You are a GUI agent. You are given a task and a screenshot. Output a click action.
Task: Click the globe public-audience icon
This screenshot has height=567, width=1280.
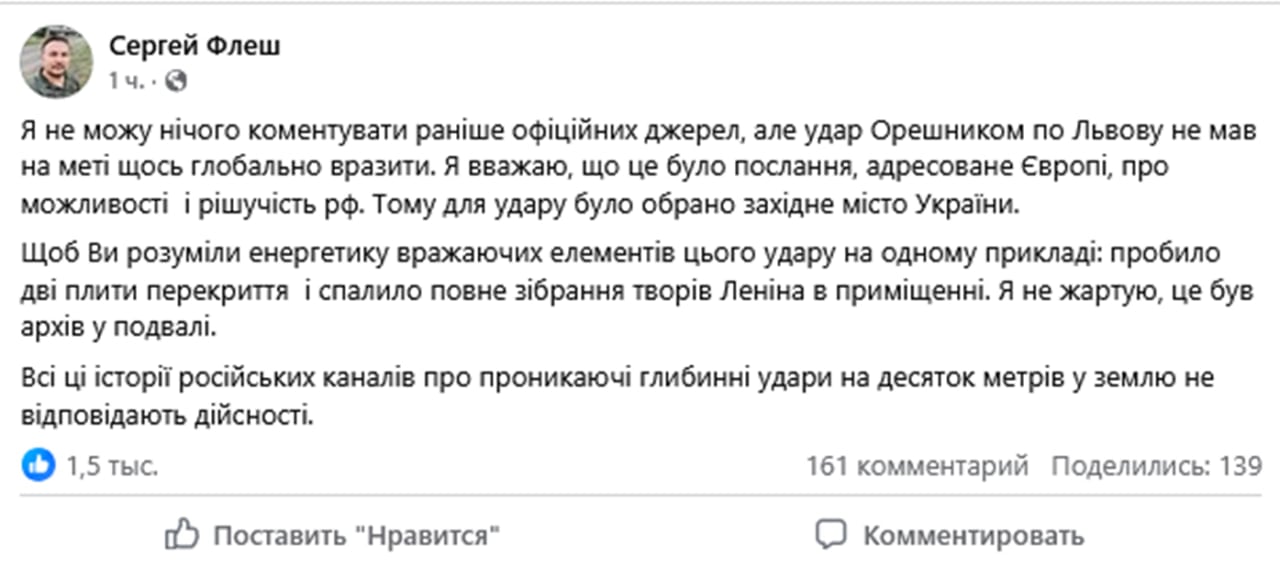pos(176,81)
